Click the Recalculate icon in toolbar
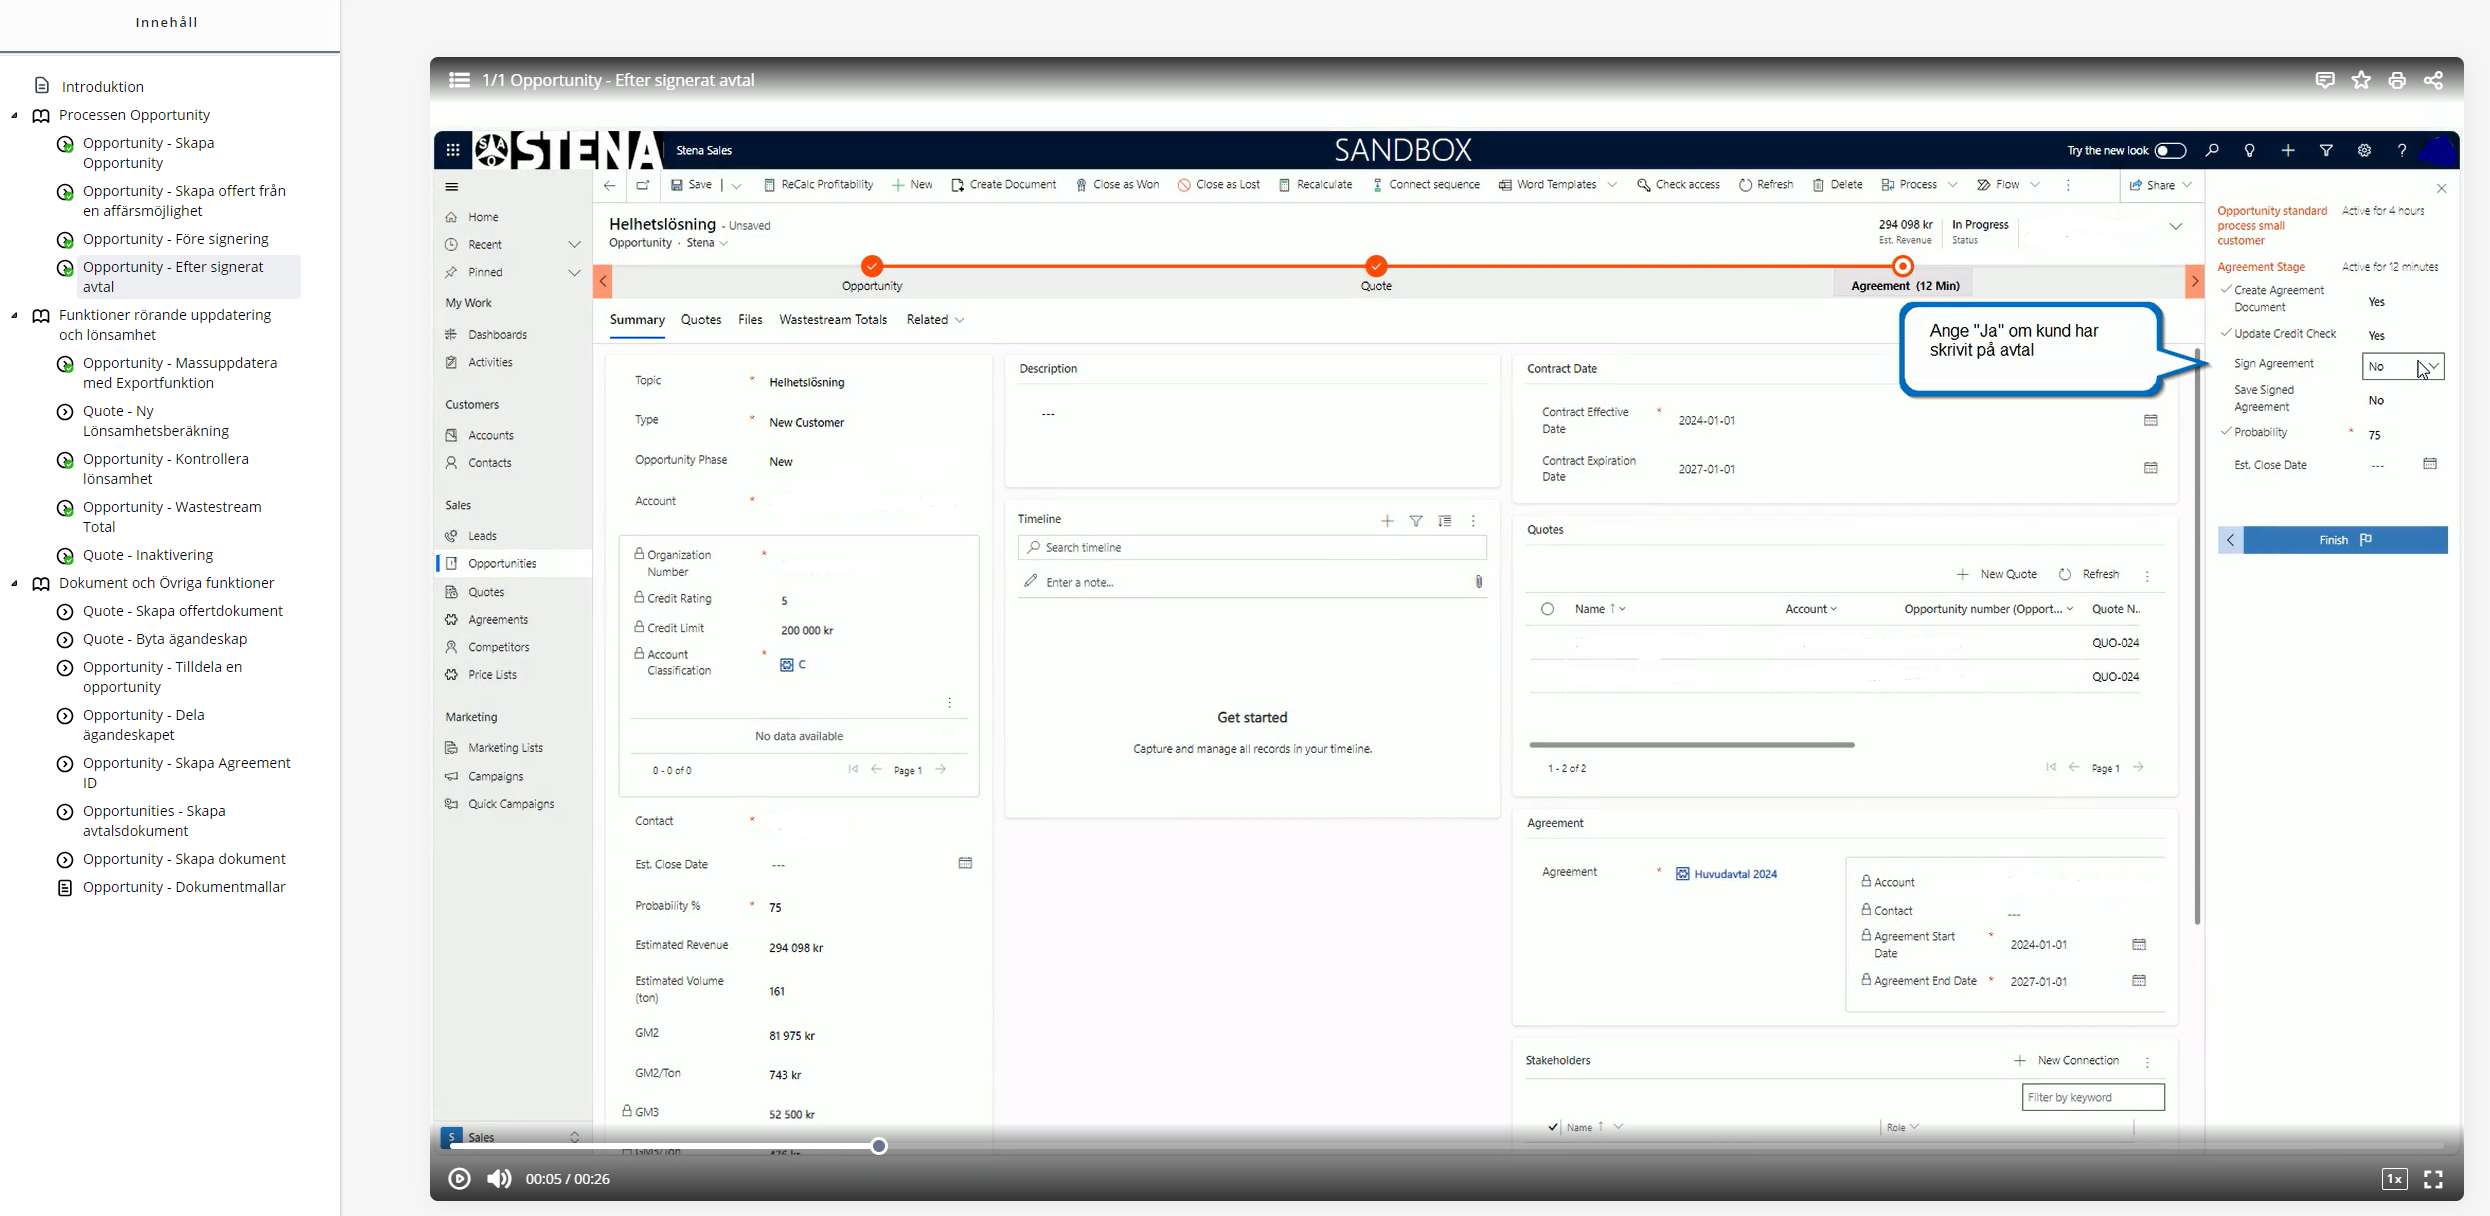The width and height of the screenshot is (2490, 1216). [1285, 186]
